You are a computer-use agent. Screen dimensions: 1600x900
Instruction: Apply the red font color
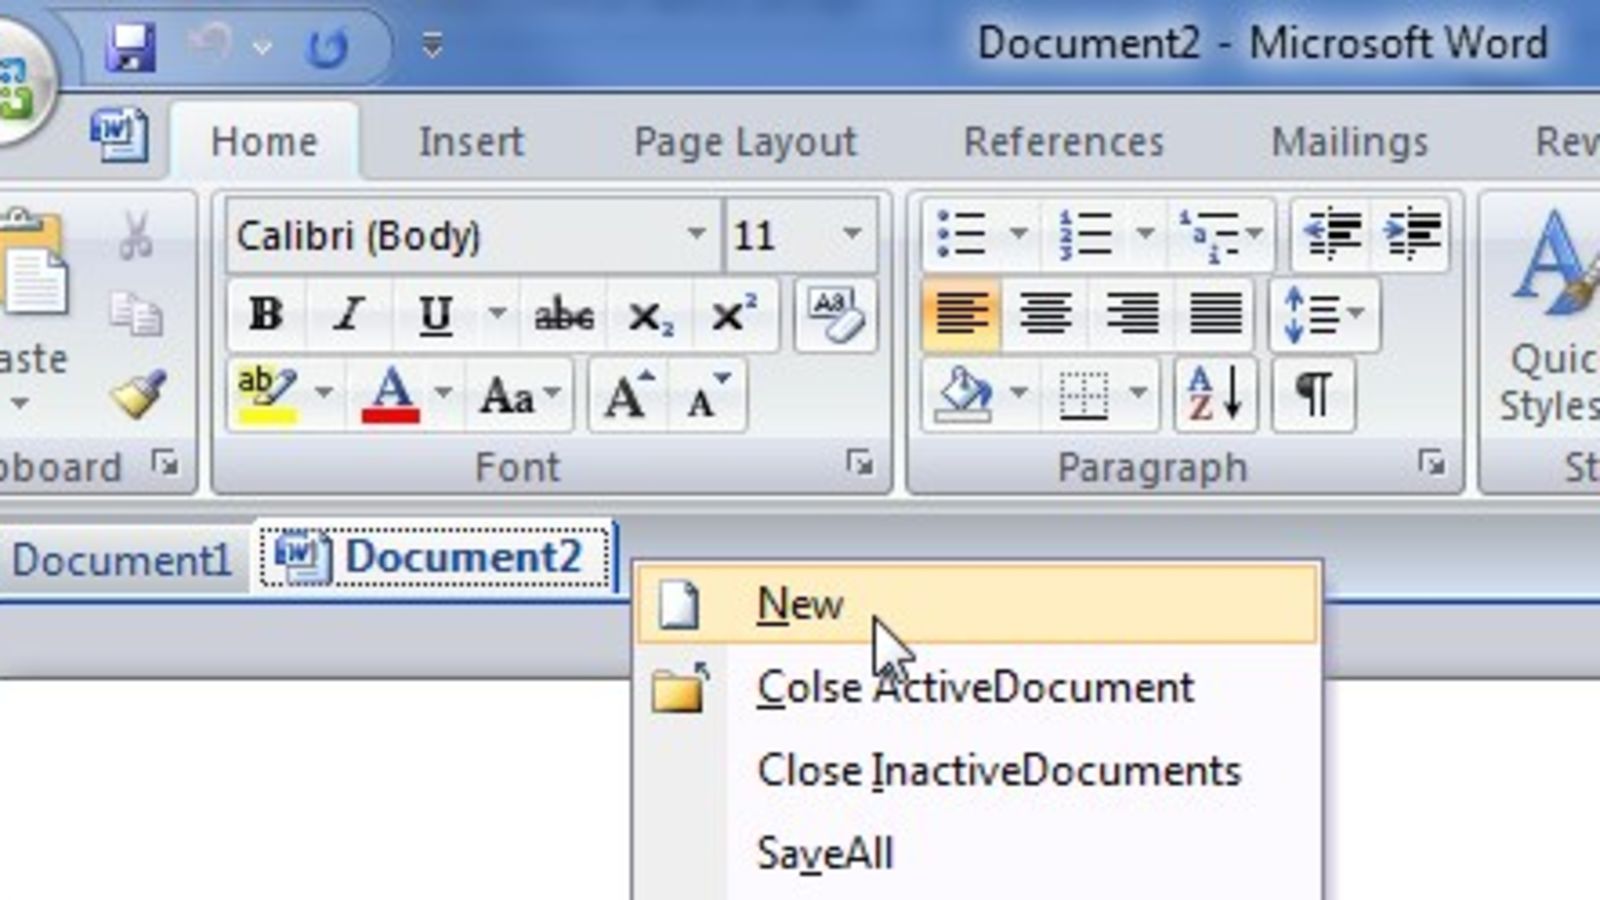pos(391,395)
